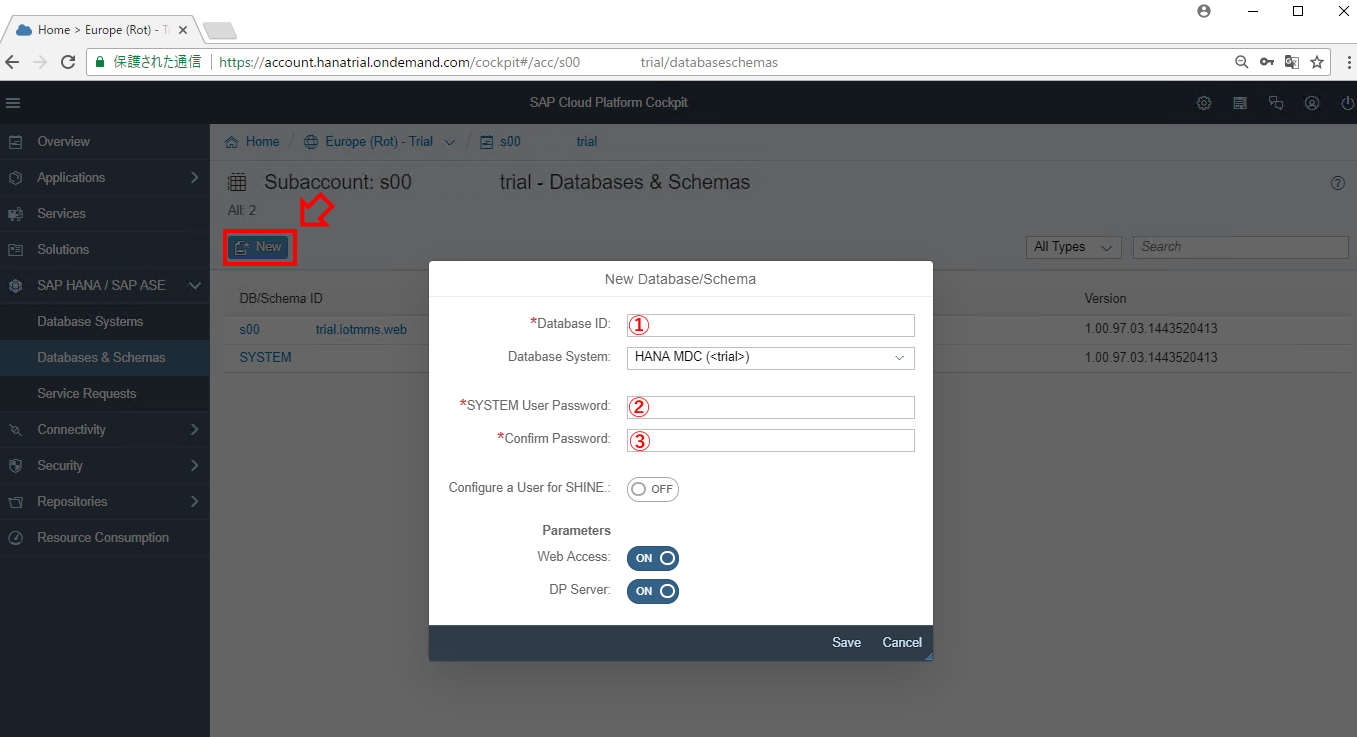Expand the Security sidebar chevron
1357x737 pixels.
(194, 466)
